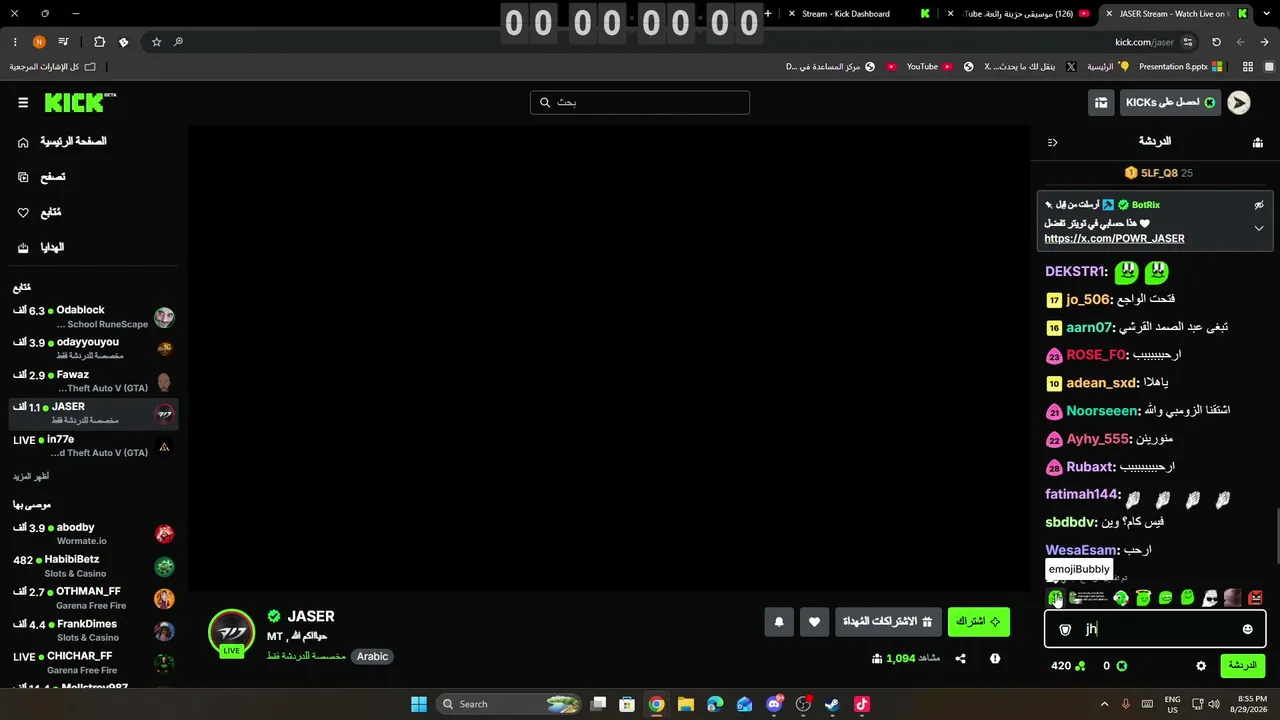Open Chrome extensions puzzle icon
Viewport: 1280px width, 720px height.
(99, 42)
